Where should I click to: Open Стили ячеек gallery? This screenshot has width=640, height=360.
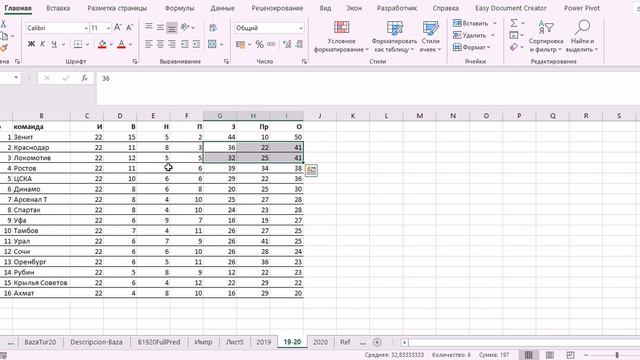[x=430, y=37]
